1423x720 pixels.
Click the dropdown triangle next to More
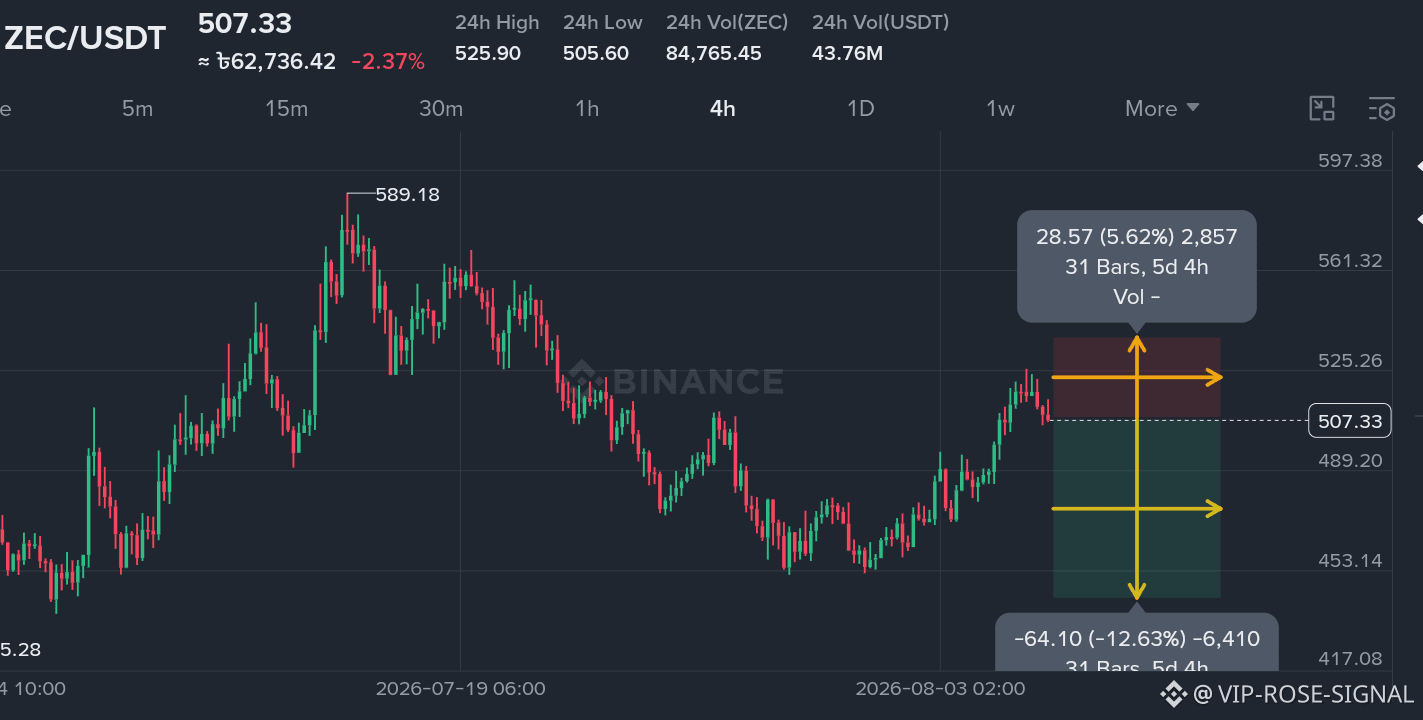click(x=1192, y=108)
